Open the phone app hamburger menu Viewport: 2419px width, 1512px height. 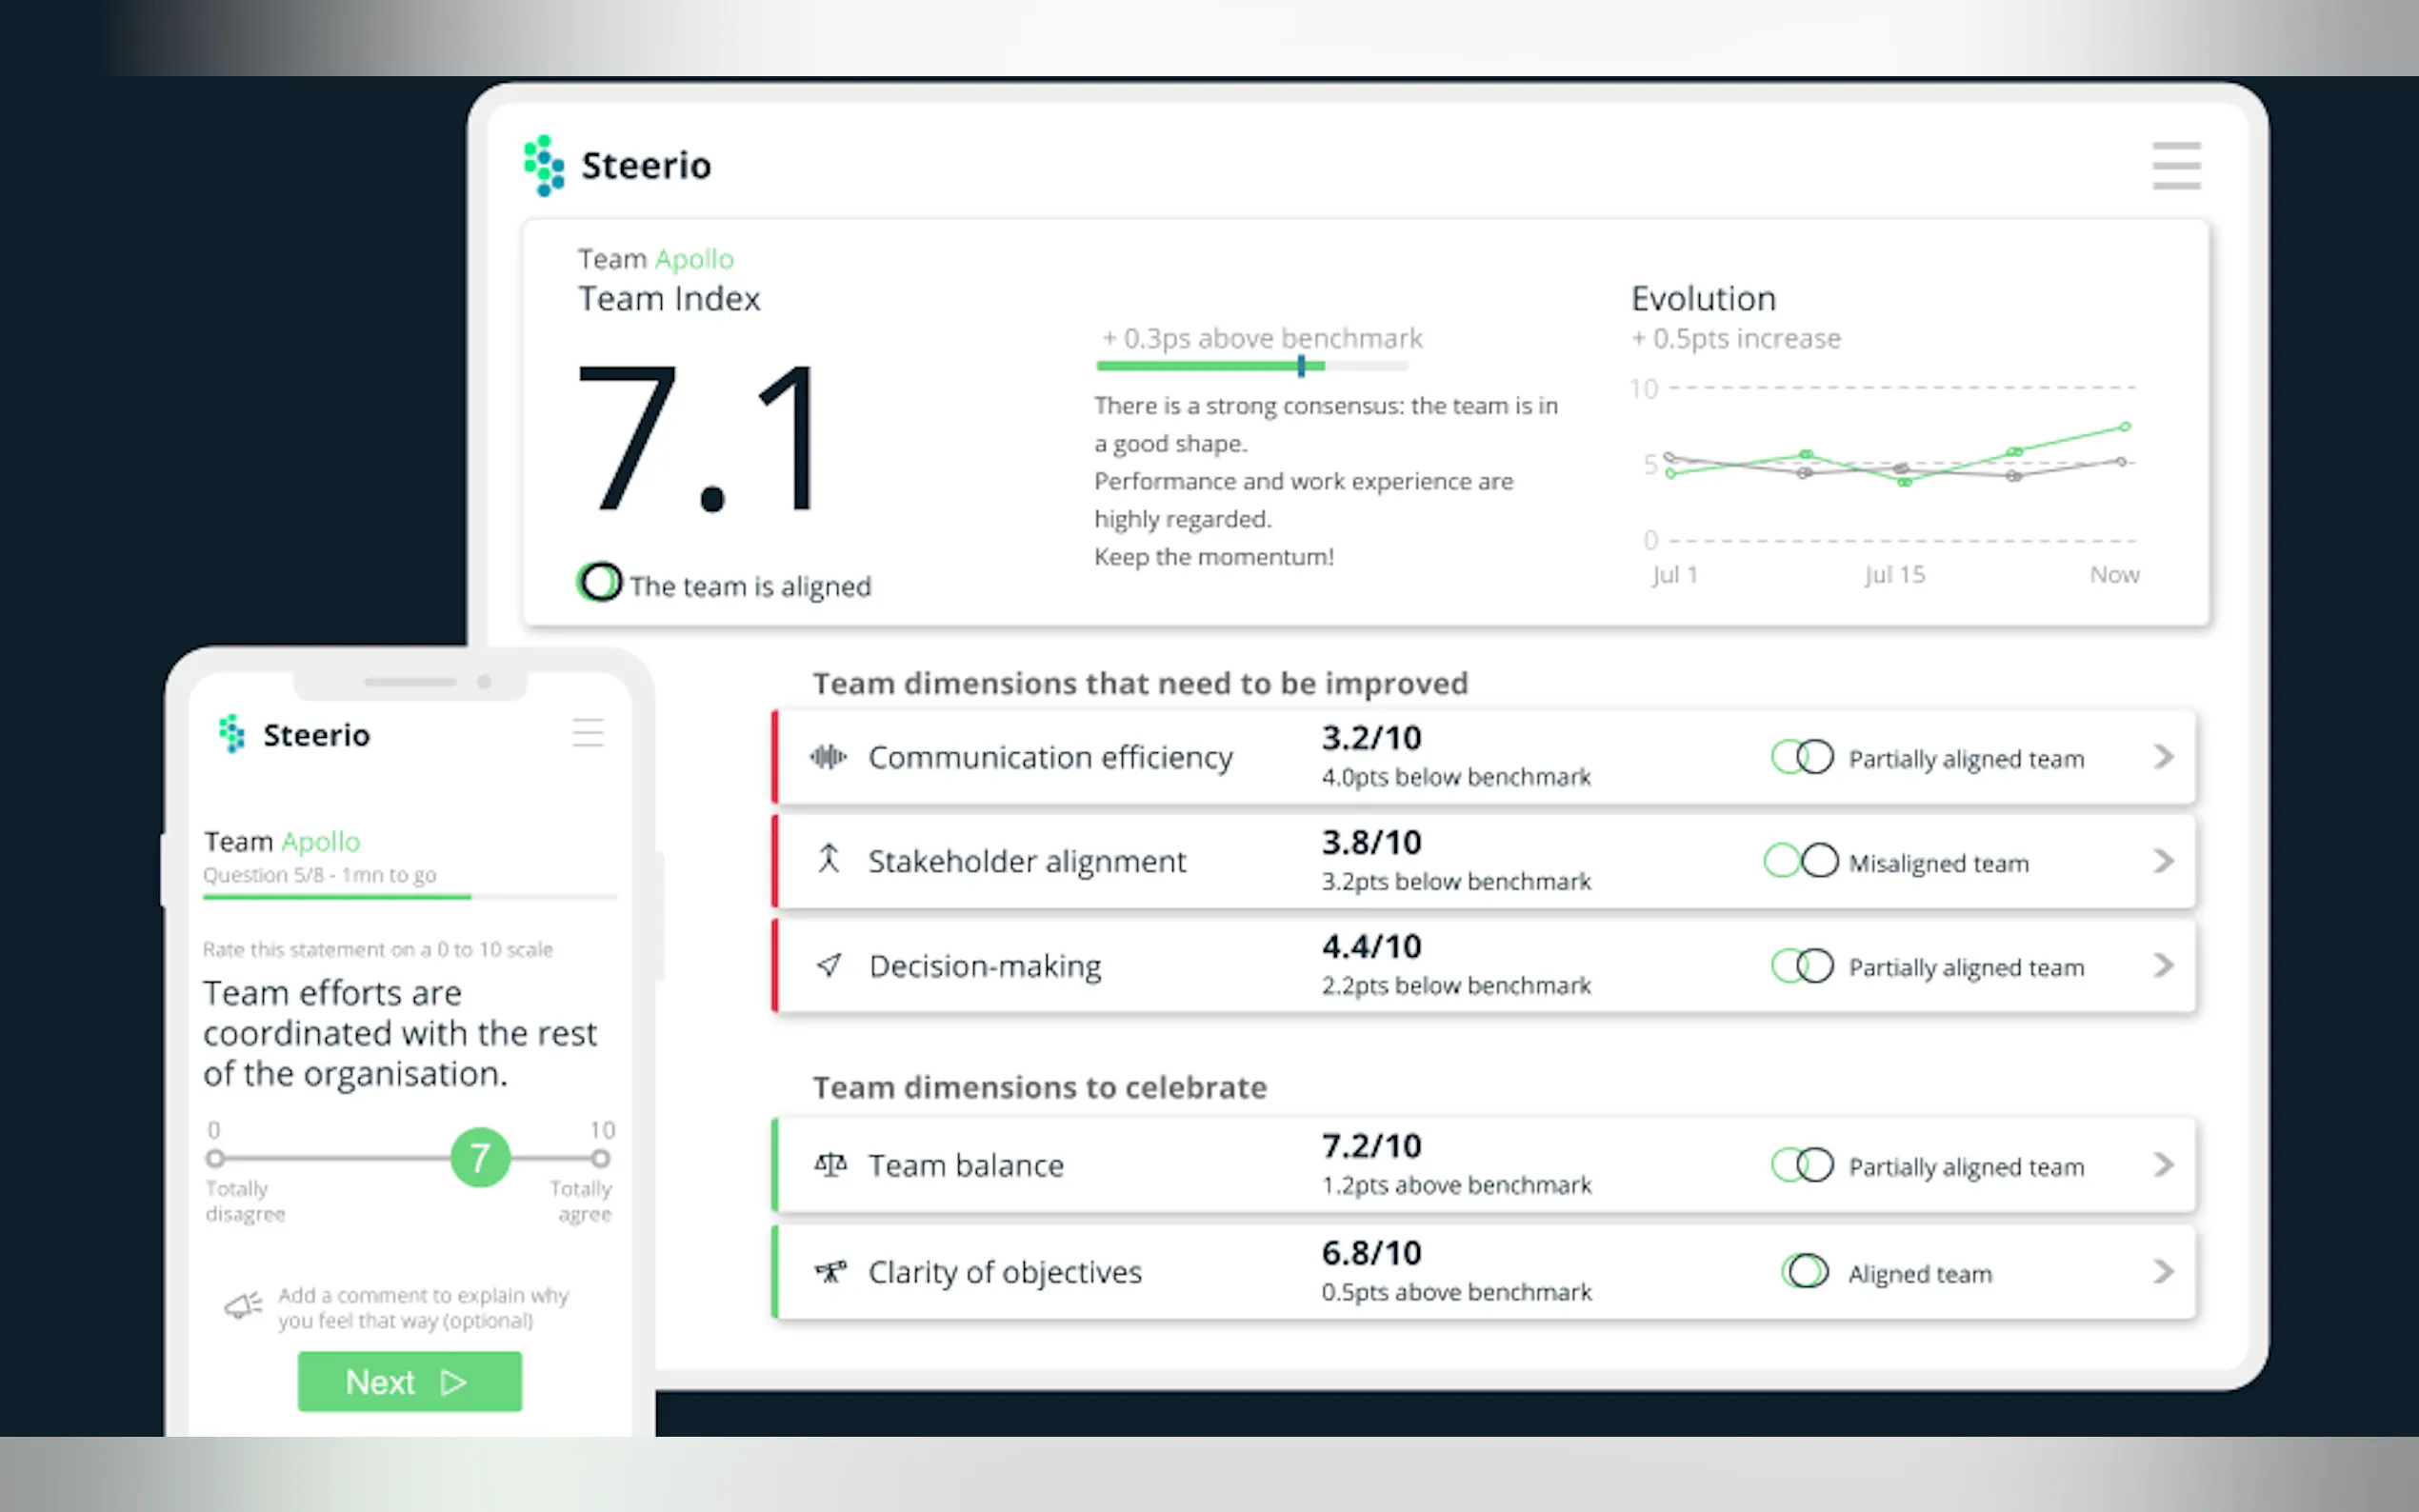(588, 733)
